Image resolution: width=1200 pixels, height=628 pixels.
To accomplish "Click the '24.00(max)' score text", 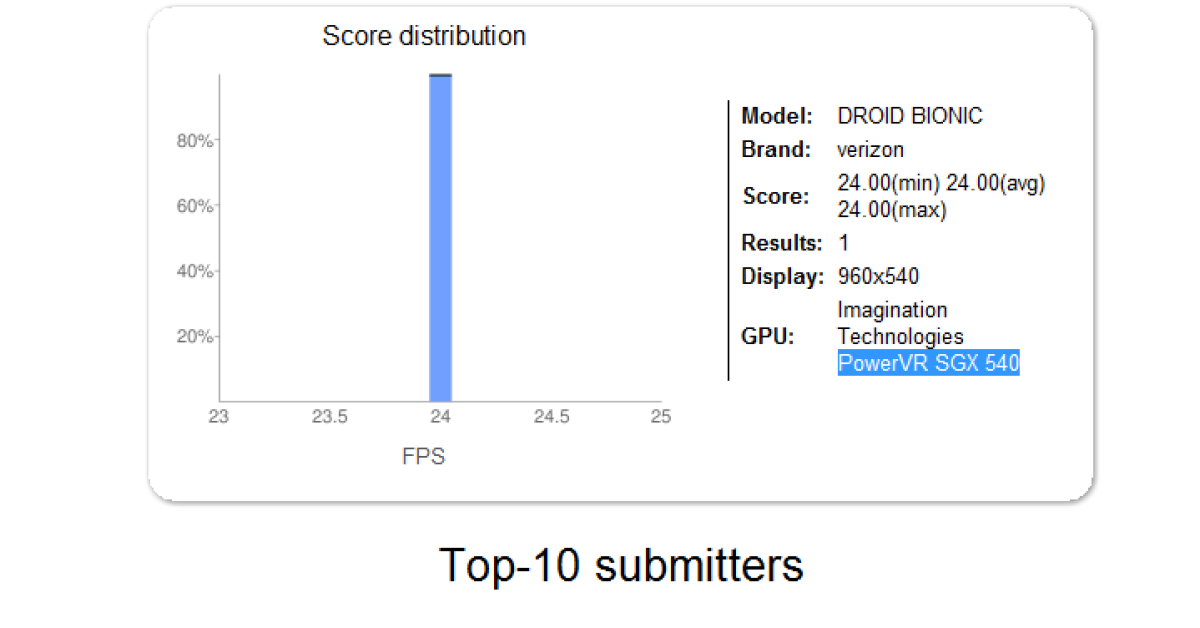I will (x=892, y=210).
